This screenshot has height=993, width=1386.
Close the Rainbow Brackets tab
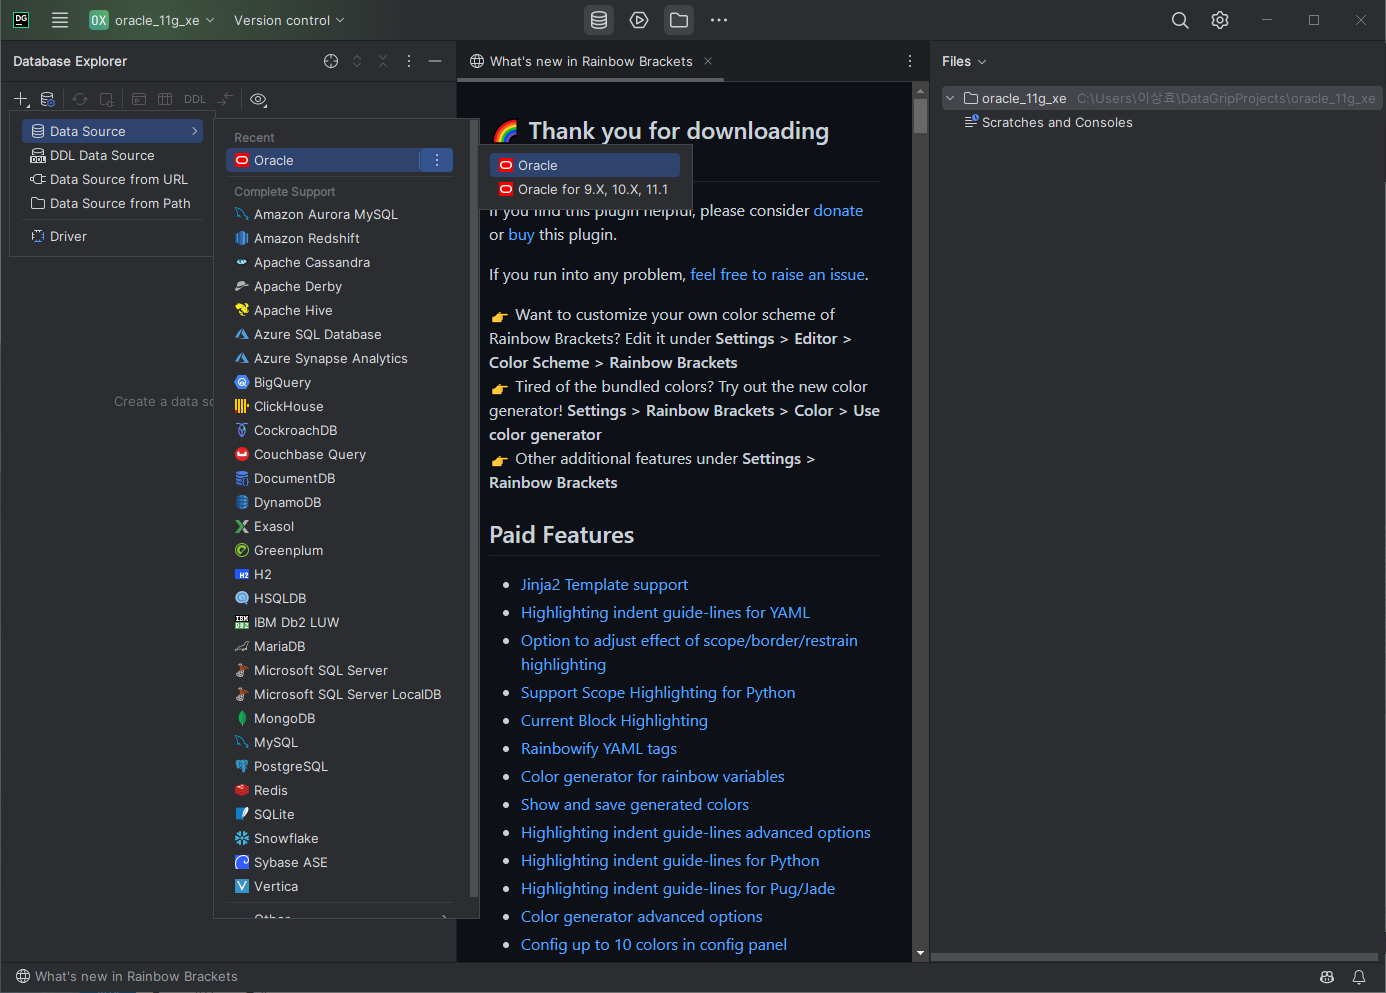[708, 61]
